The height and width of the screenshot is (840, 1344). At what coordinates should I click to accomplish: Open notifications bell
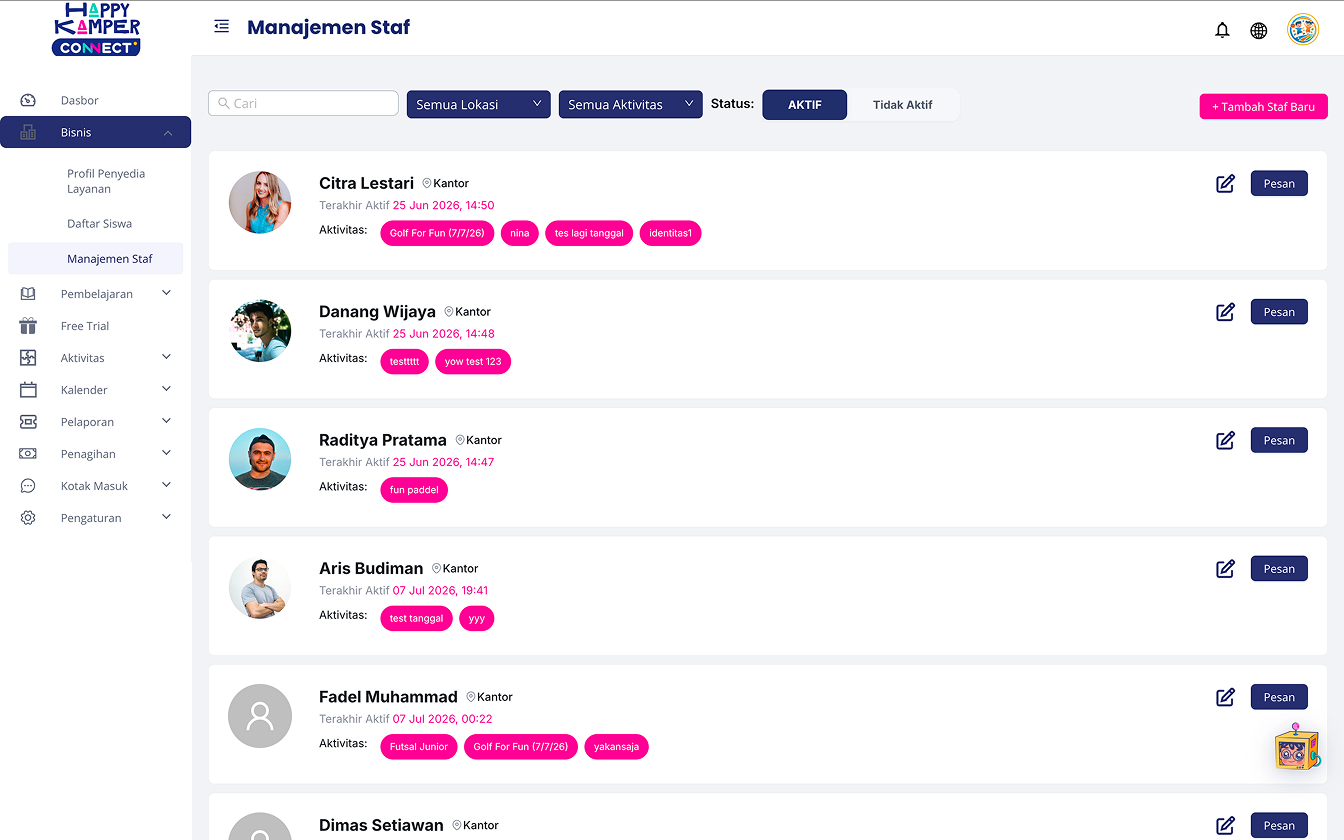click(1222, 30)
